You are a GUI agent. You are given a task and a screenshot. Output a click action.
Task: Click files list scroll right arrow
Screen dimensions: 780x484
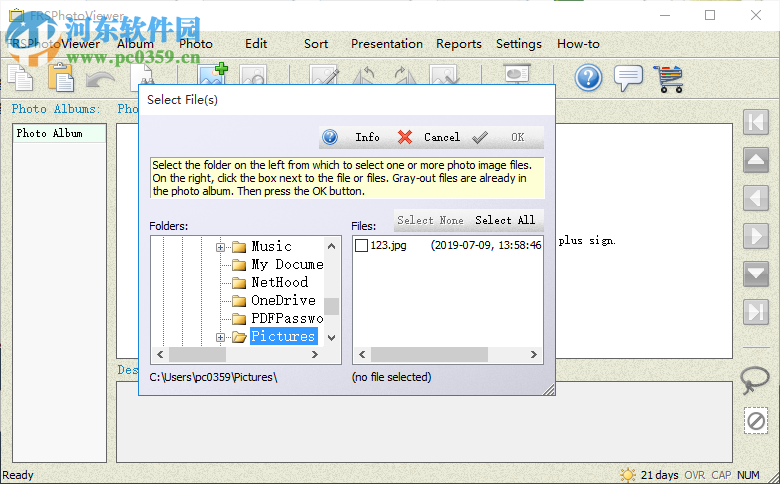tap(533, 354)
